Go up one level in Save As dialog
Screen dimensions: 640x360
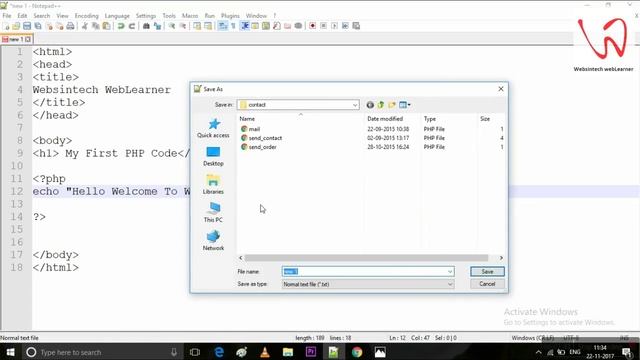coord(381,105)
